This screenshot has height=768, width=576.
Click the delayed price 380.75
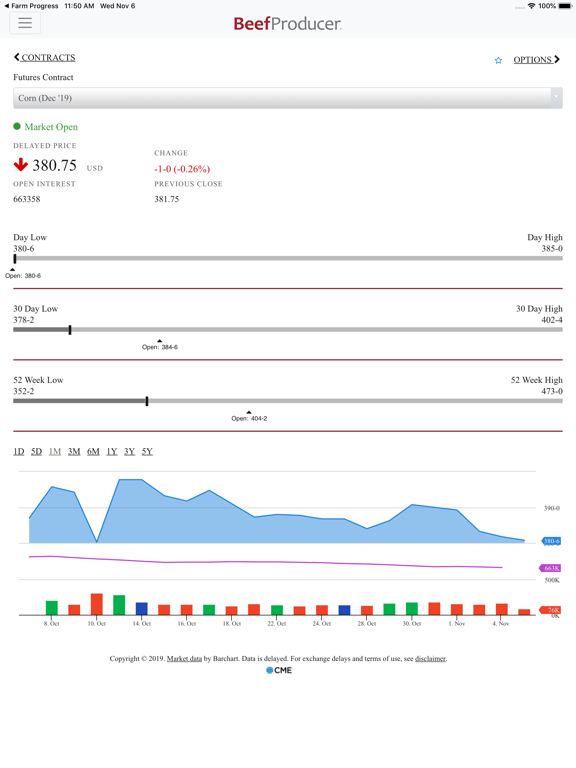click(54, 165)
